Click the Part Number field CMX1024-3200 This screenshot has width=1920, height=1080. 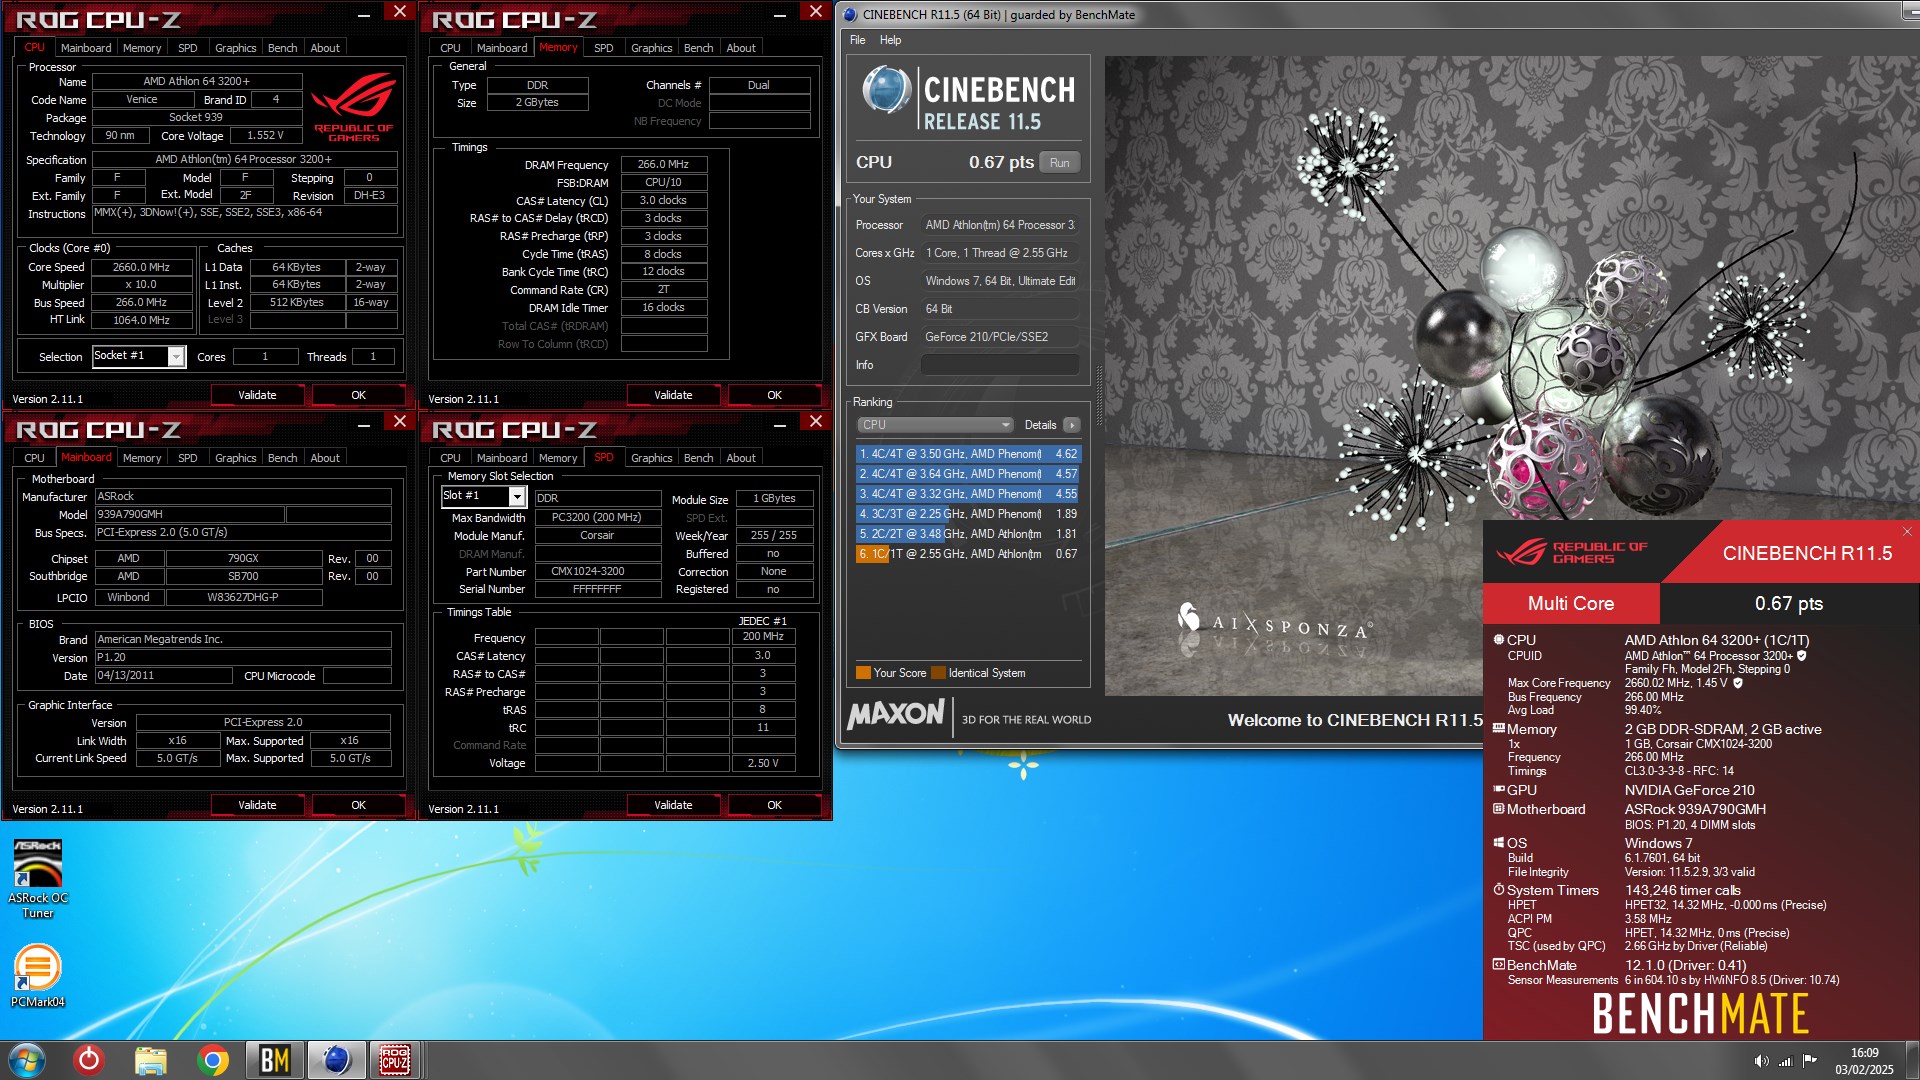click(x=598, y=571)
